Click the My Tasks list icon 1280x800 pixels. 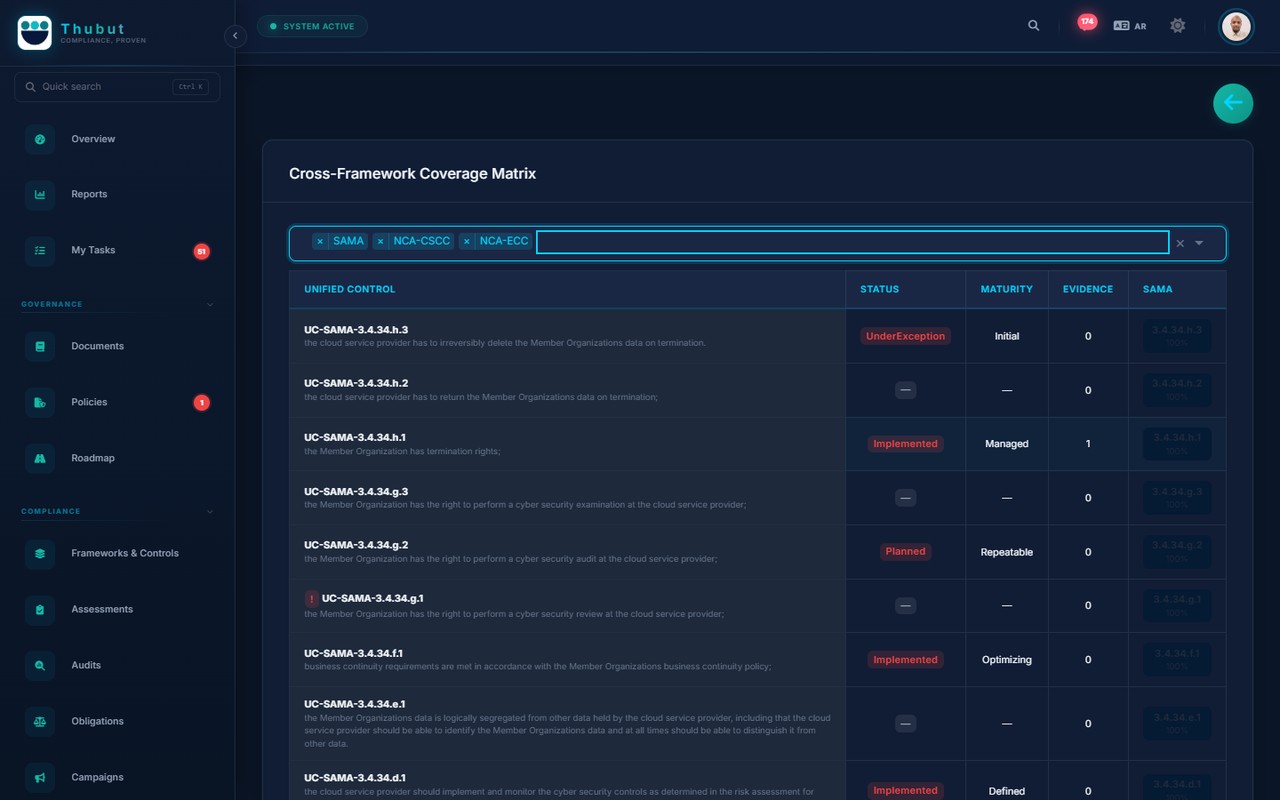pos(40,251)
